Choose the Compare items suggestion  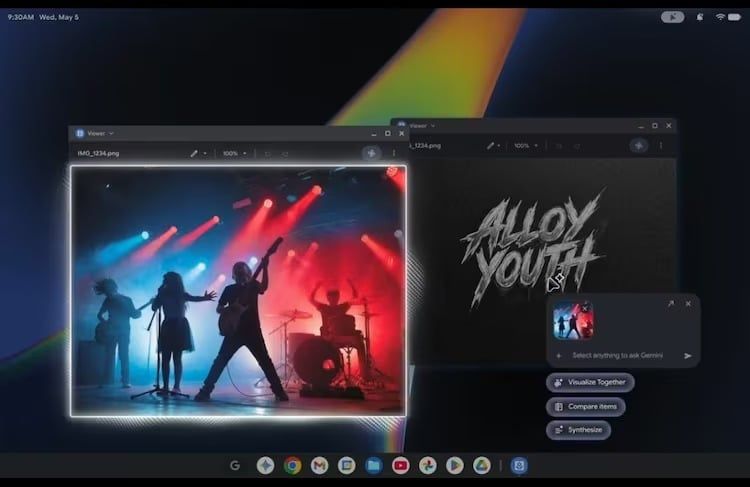[586, 407]
